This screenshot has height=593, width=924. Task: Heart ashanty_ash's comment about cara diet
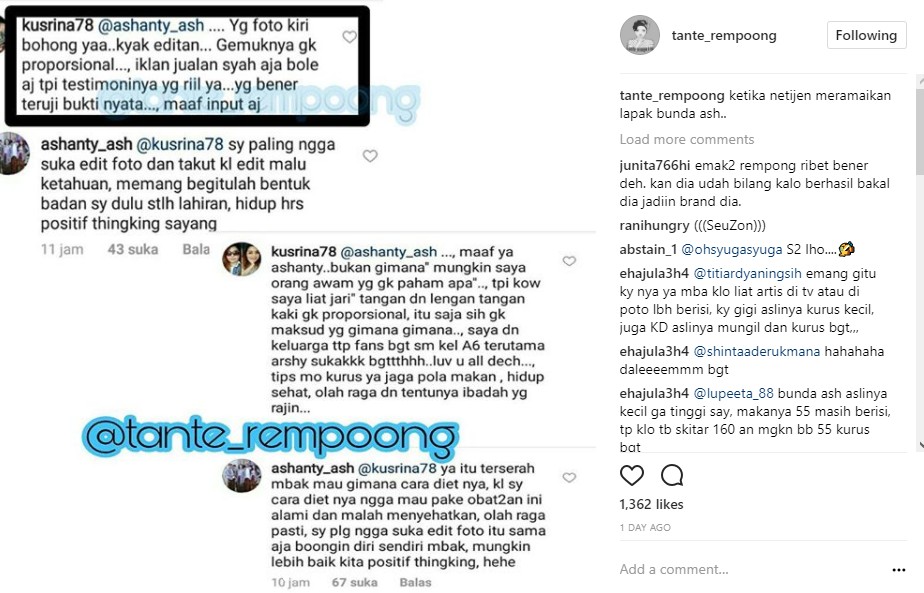pyautogui.click(x=569, y=477)
